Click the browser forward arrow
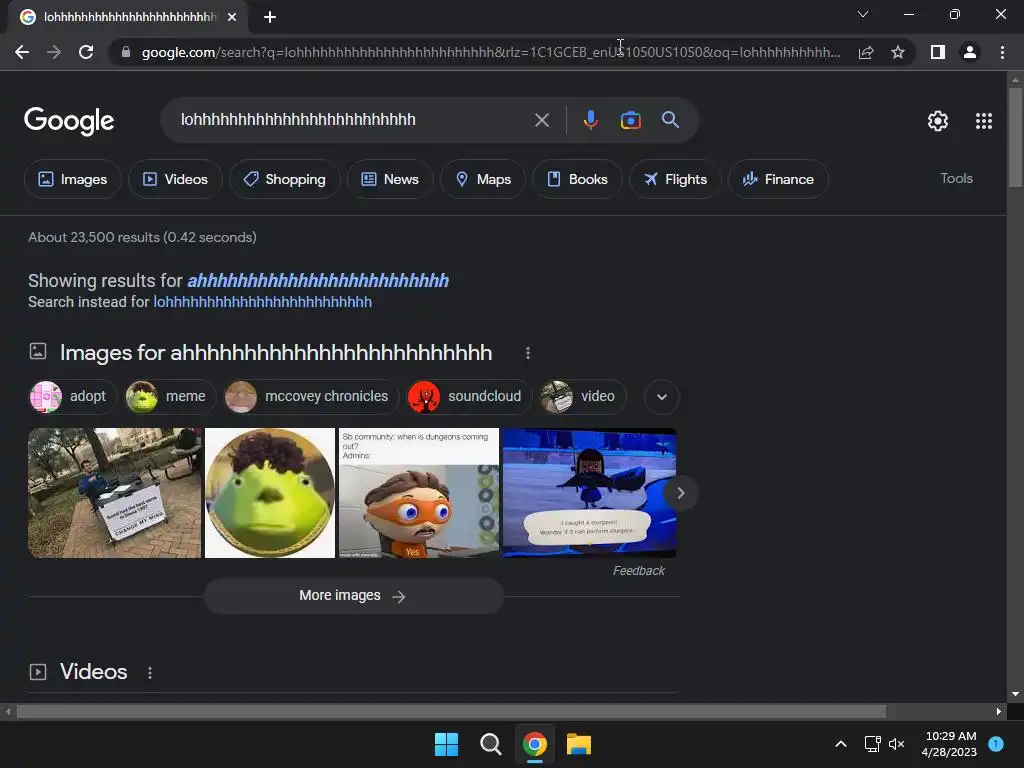1024x768 pixels. click(x=54, y=52)
